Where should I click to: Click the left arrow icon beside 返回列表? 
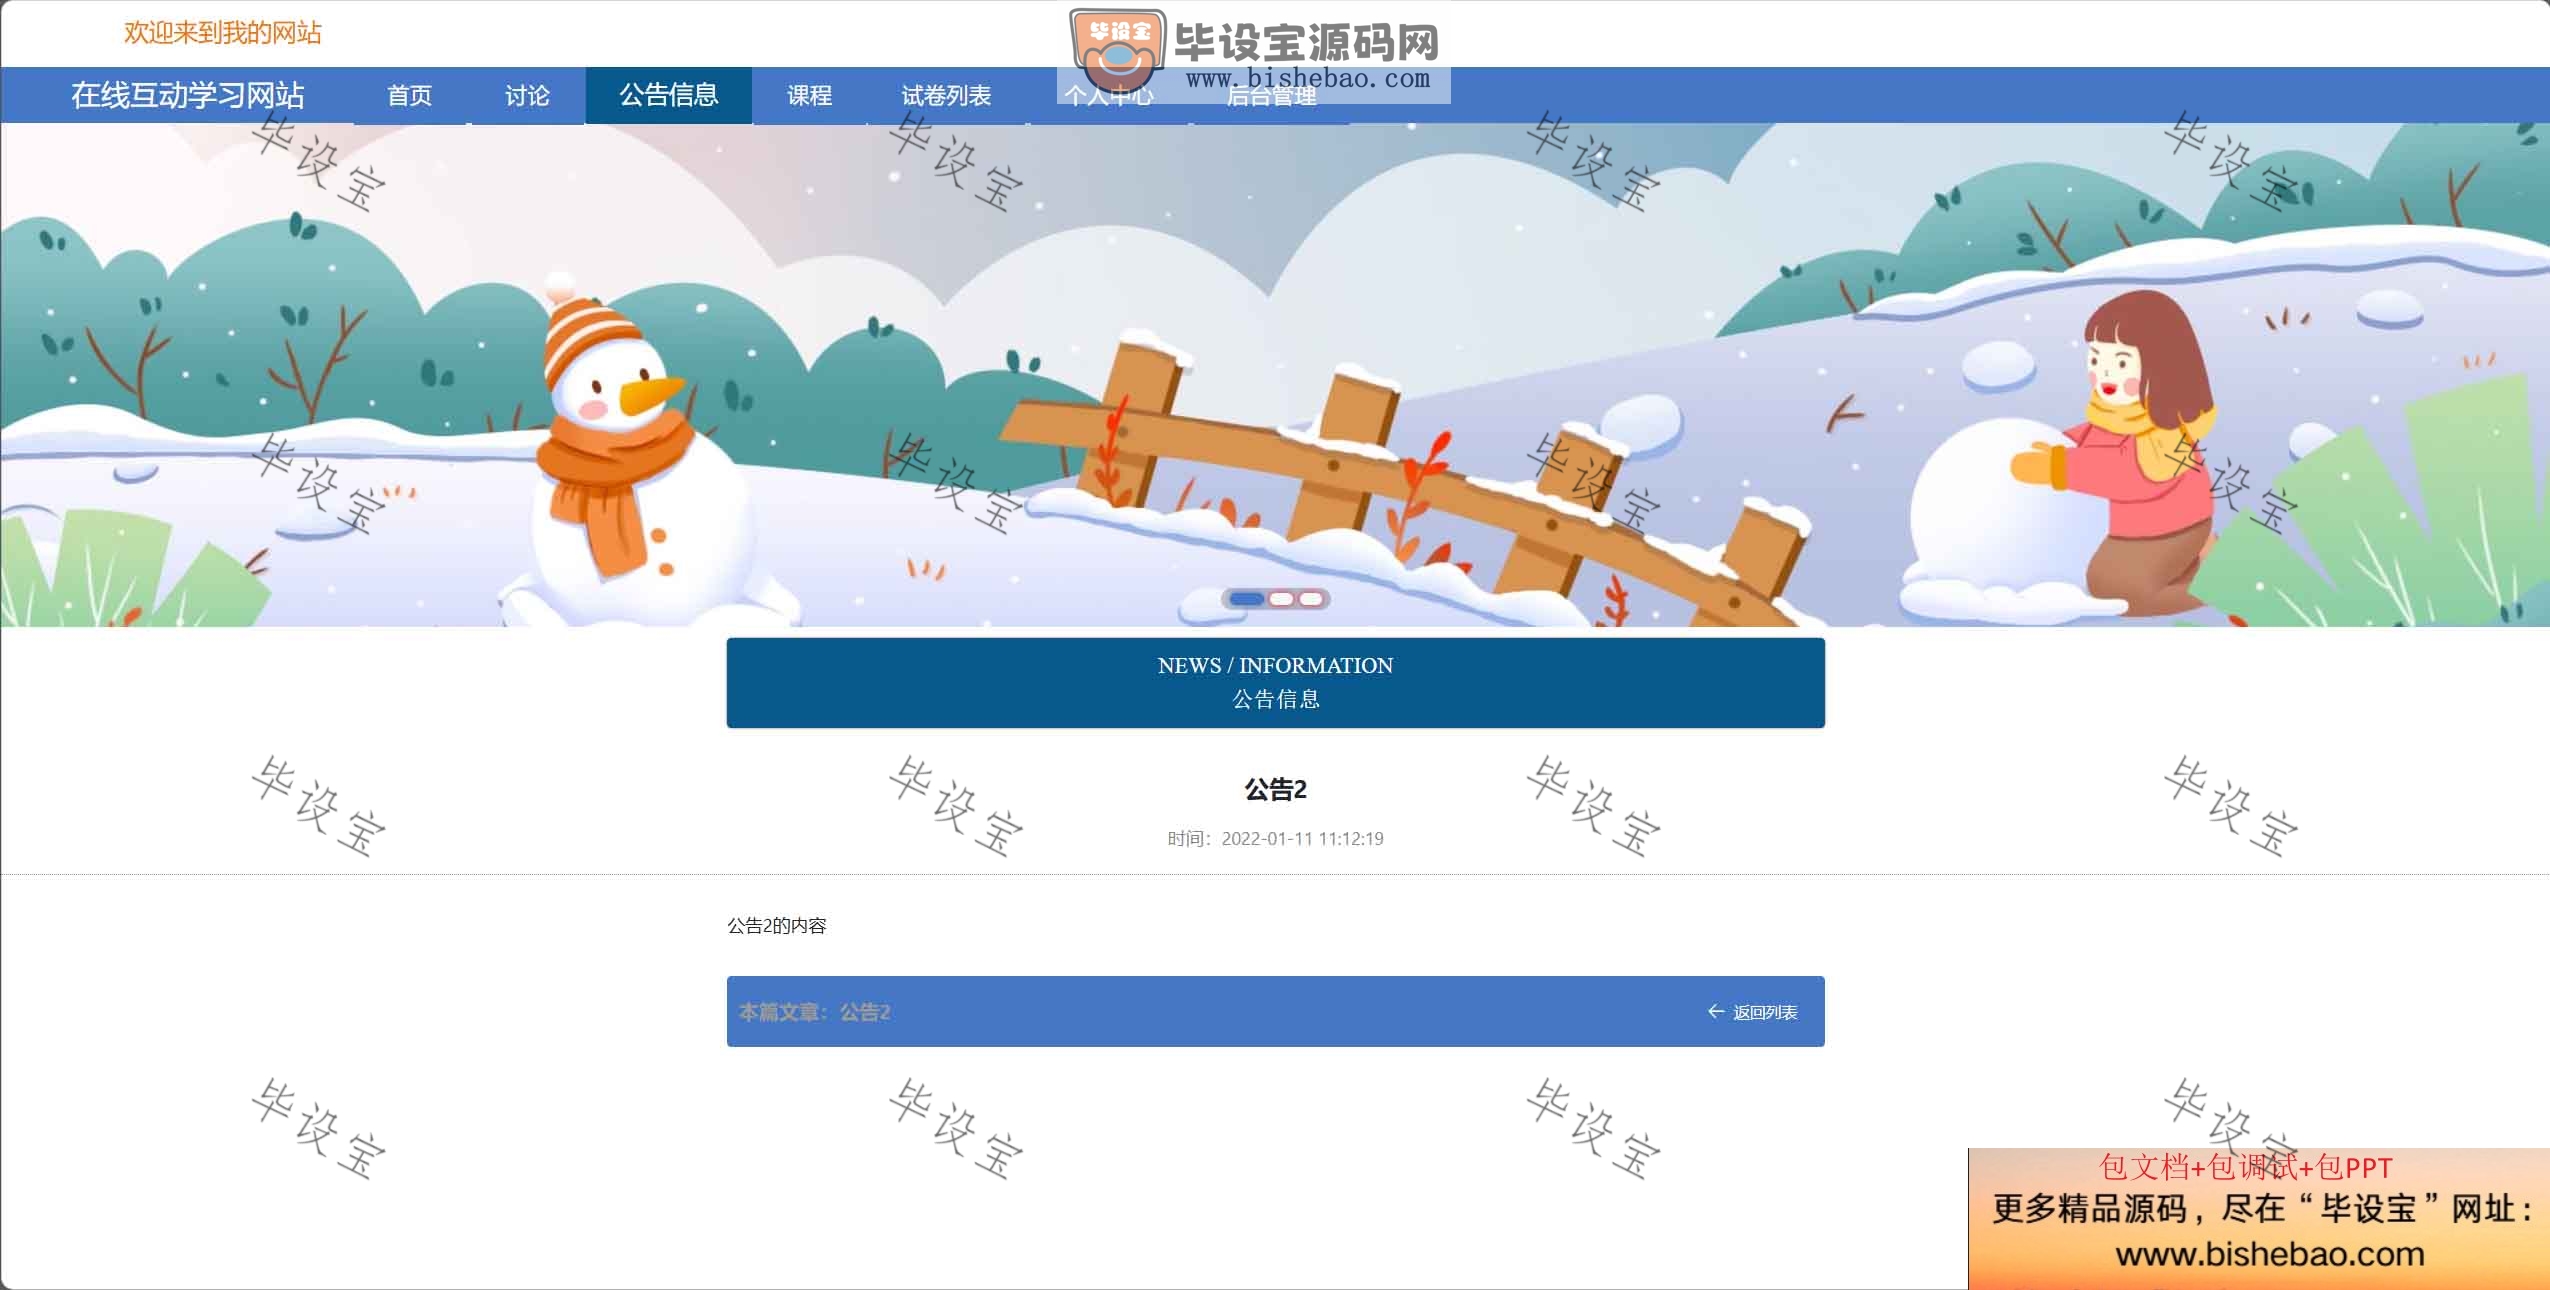(x=1715, y=1011)
